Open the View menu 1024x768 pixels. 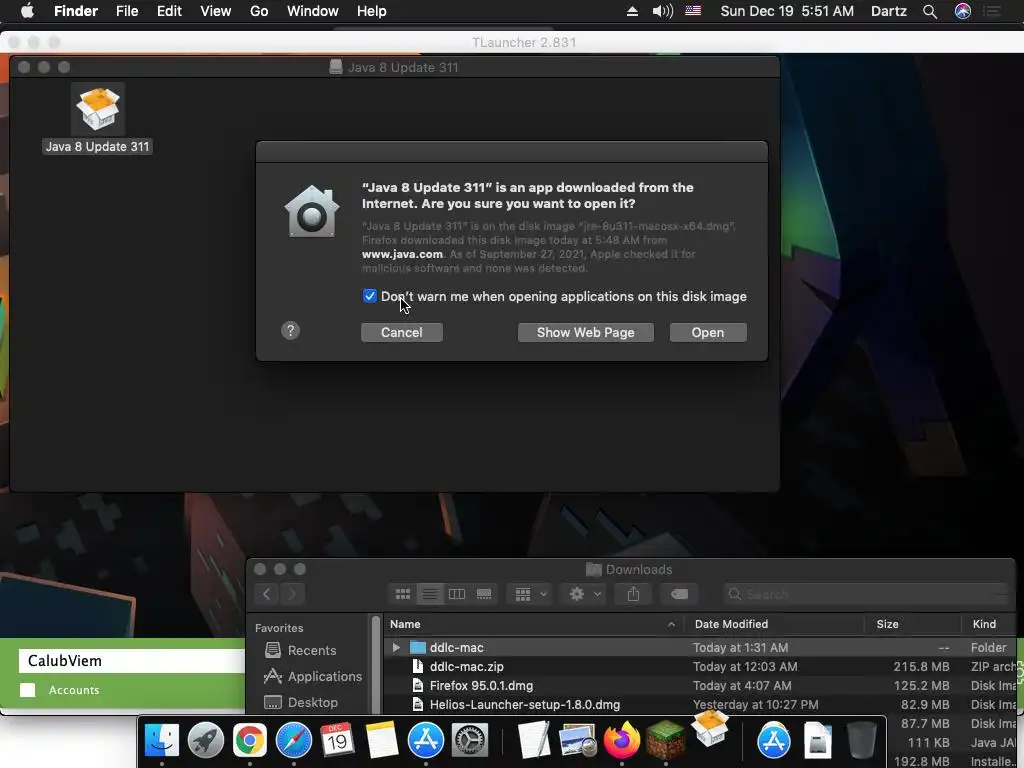pos(216,11)
